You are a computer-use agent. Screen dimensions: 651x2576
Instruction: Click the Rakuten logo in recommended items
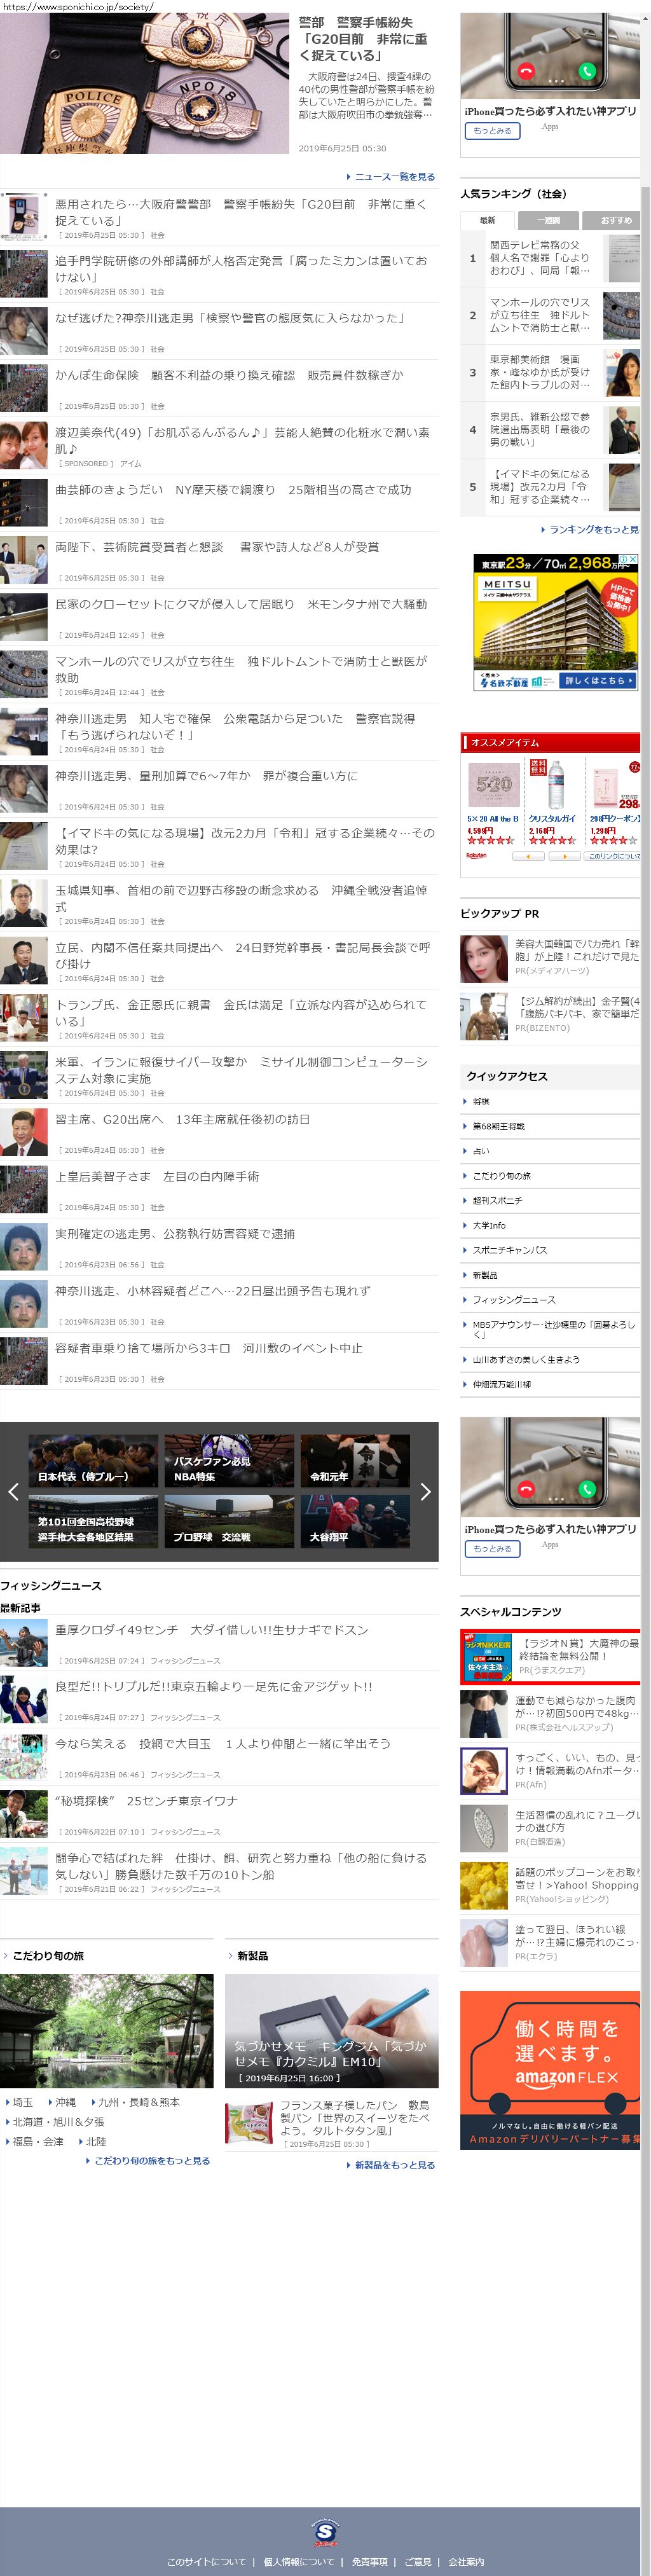476,856
